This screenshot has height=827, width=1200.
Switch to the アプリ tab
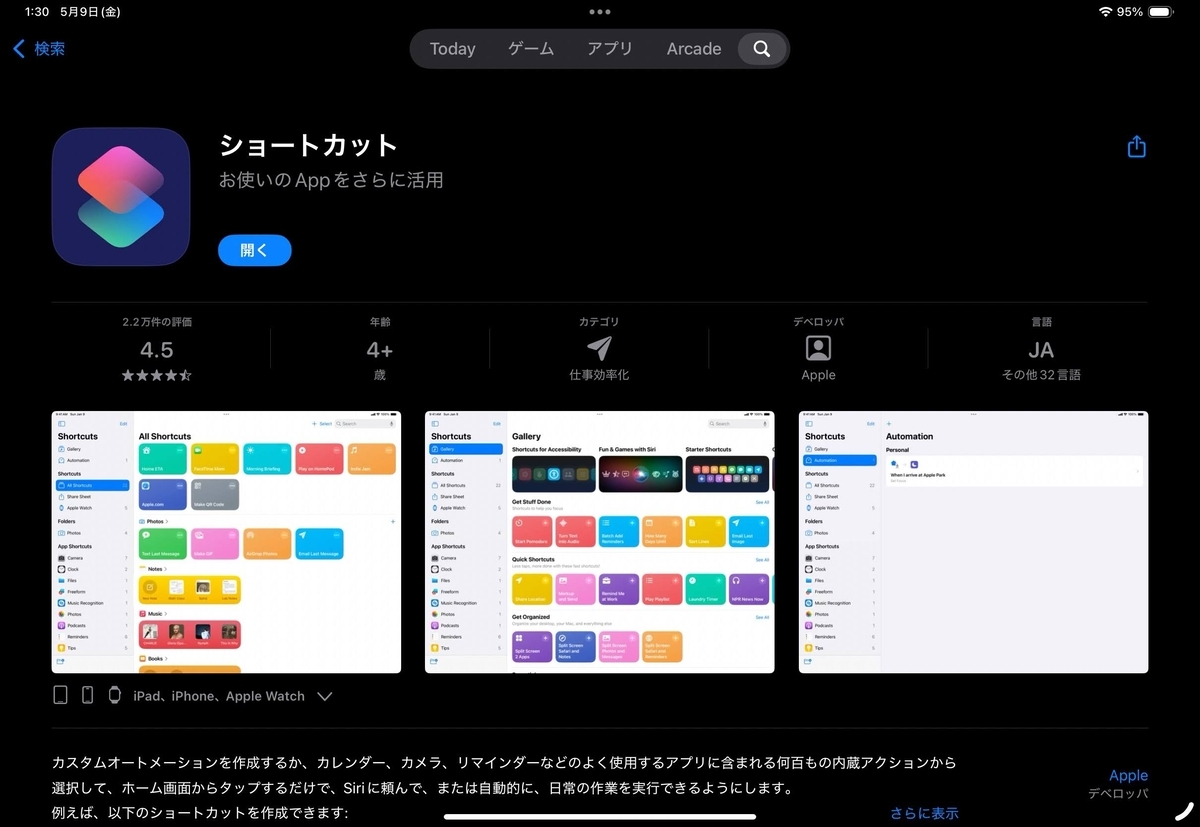(610, 49)
